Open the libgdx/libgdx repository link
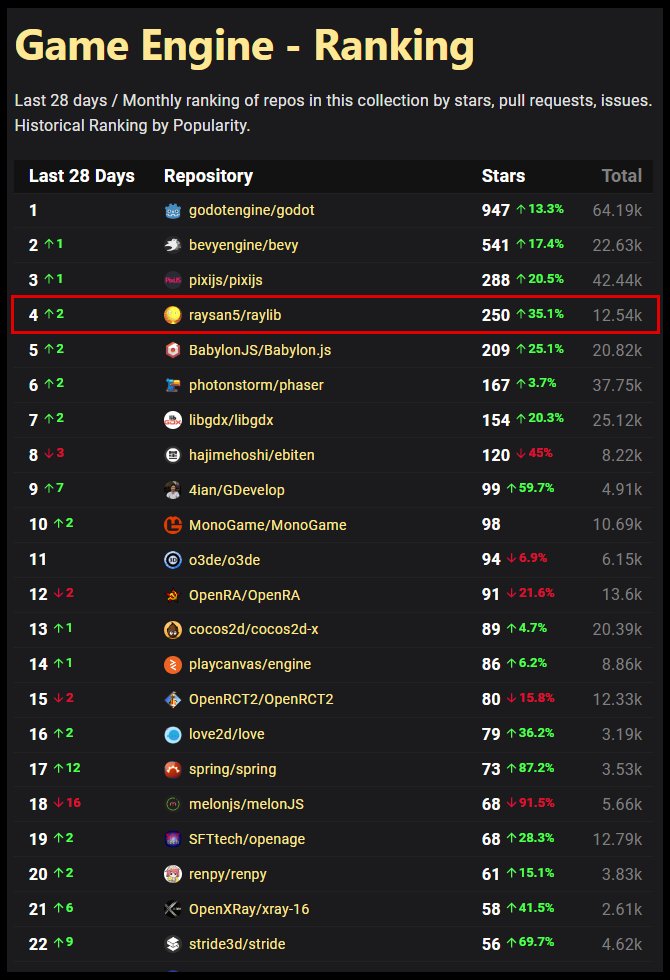The height and width of the screenshot is (980, 670). click(231, 421)
